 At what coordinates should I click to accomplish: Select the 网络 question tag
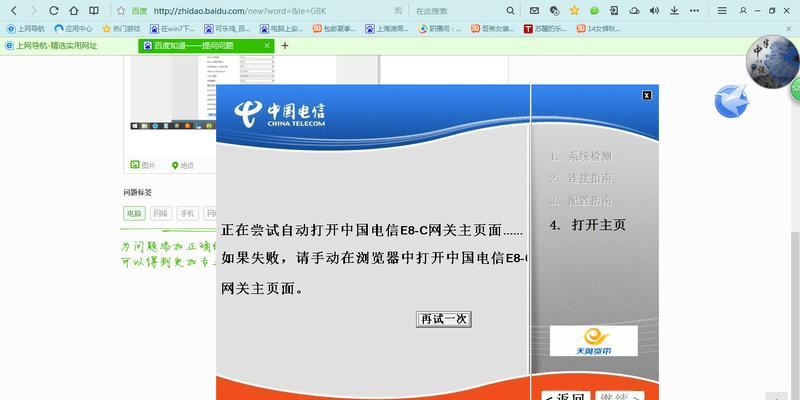coord(161,213)
